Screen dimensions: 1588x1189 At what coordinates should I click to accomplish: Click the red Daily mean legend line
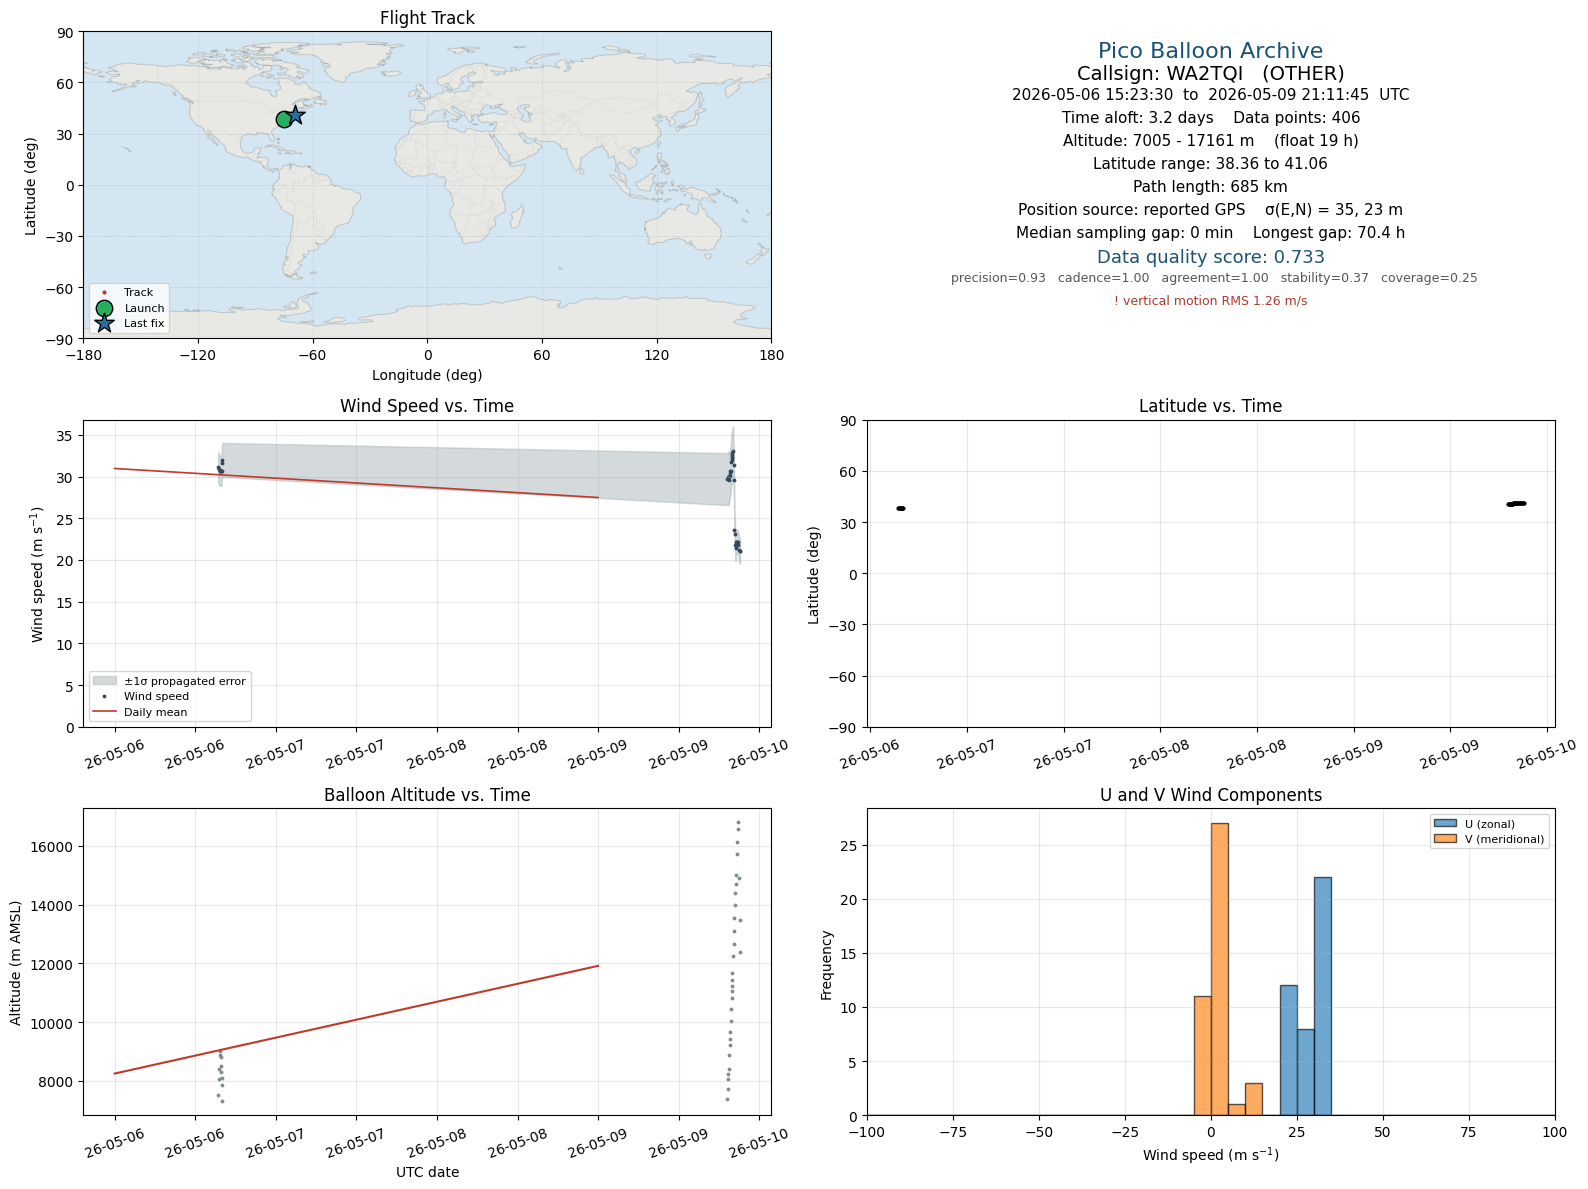[104, 712]
